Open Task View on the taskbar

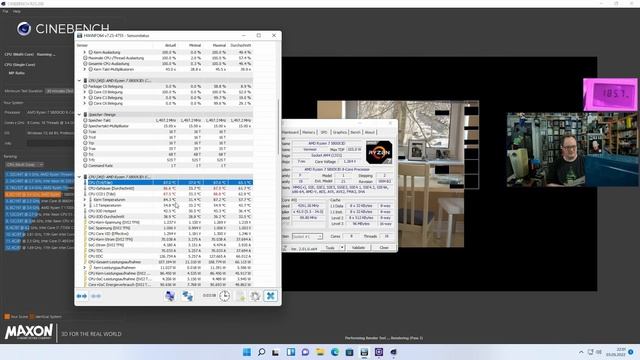tap(276, 352)
